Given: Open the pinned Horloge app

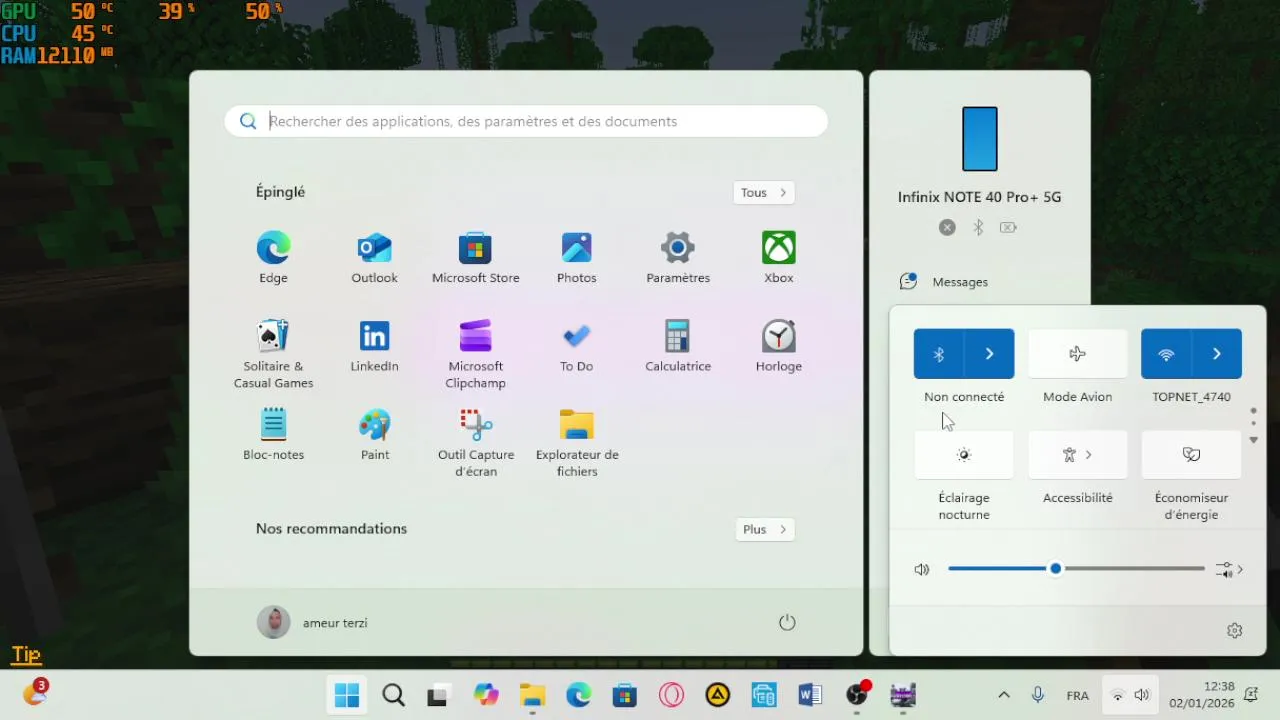Looking at the screenshot, I should (779, 346).
